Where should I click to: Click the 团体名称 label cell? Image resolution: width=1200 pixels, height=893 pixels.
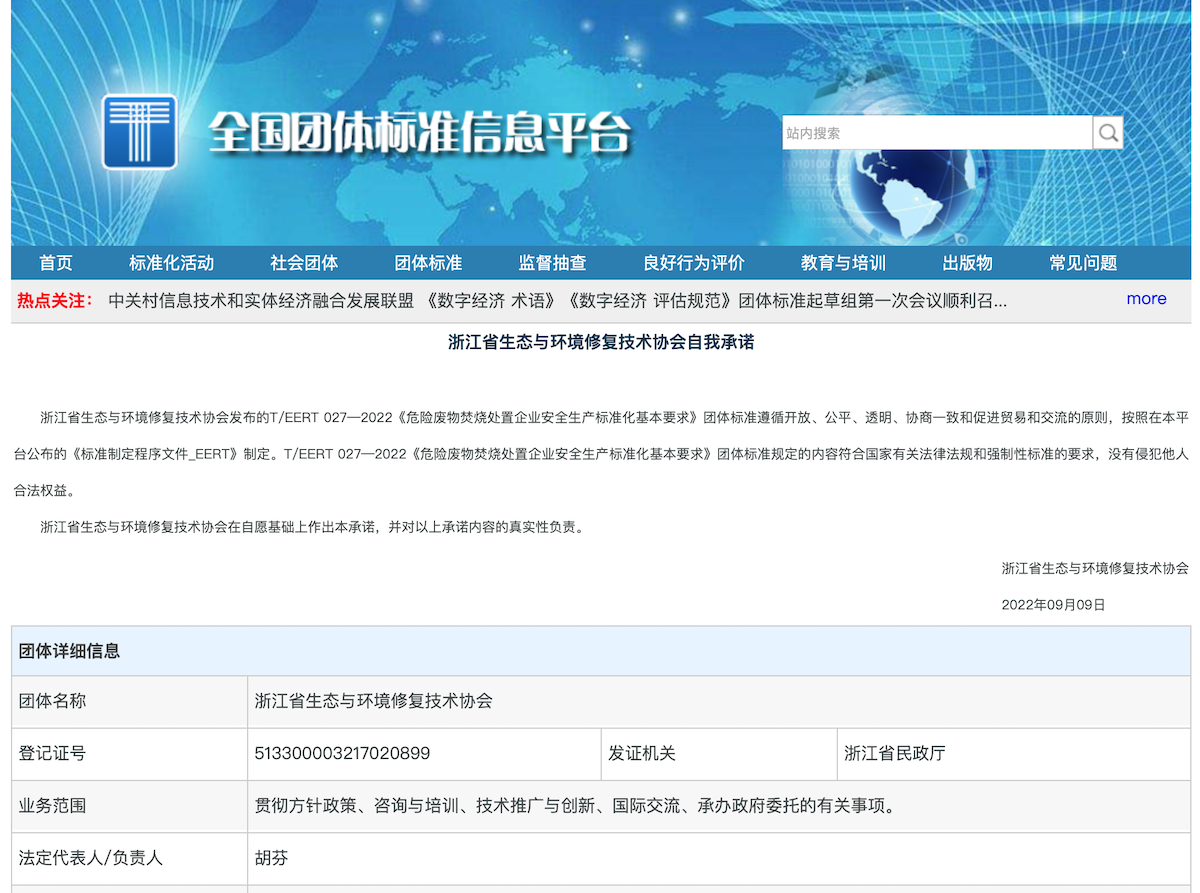(x=130, y=701)
